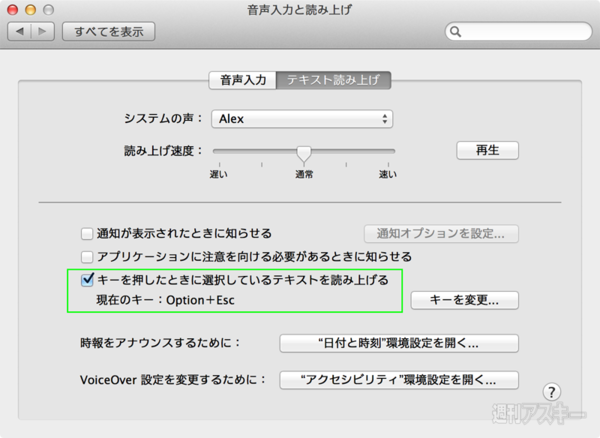The width and height of the screenshot is (600, 438).
Task: Click the 読み上げ速度 slider thumb
Action: pos(304,154)
